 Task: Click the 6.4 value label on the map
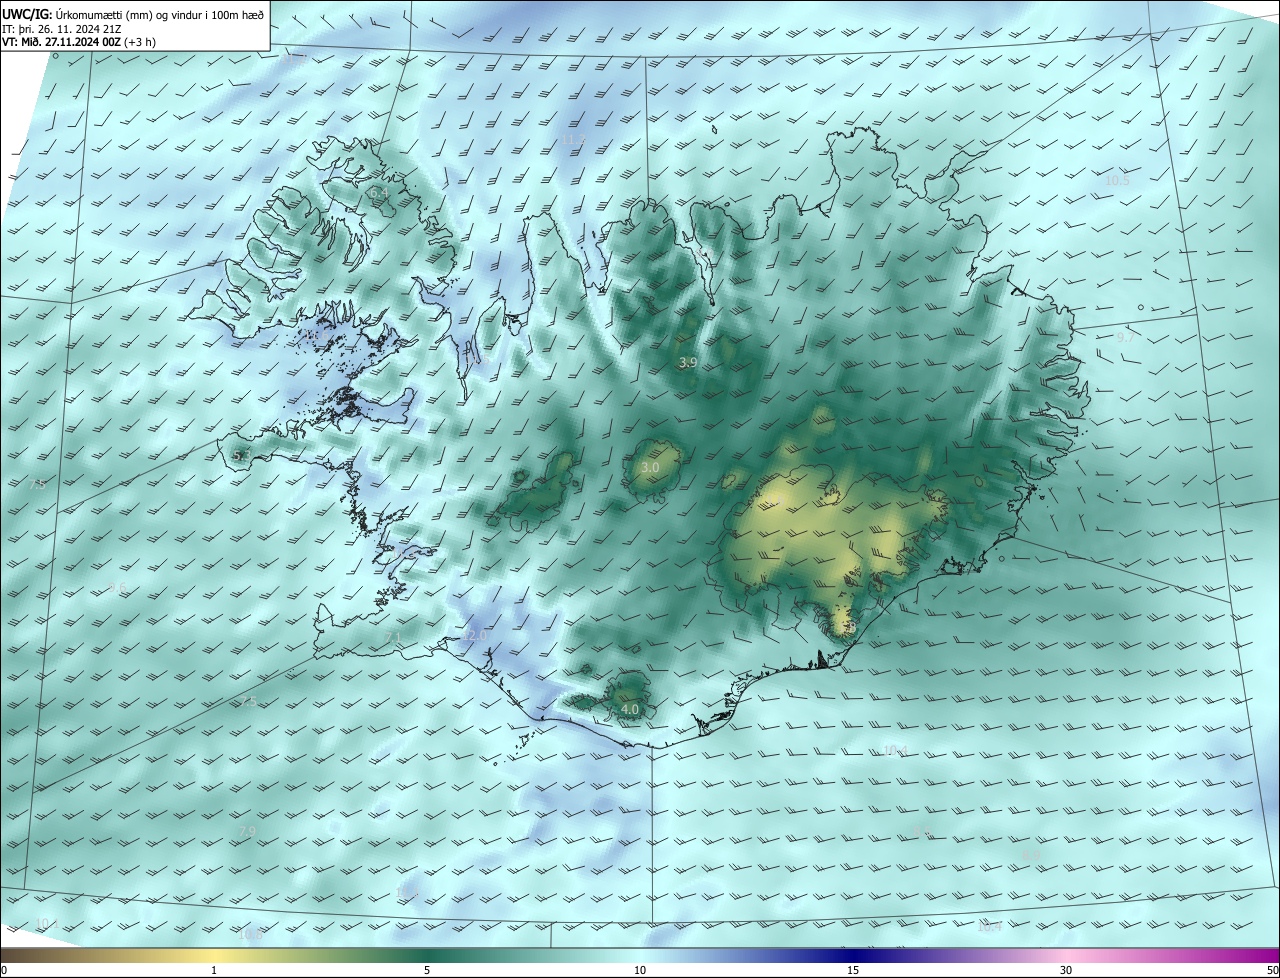[x=379, y=192]
